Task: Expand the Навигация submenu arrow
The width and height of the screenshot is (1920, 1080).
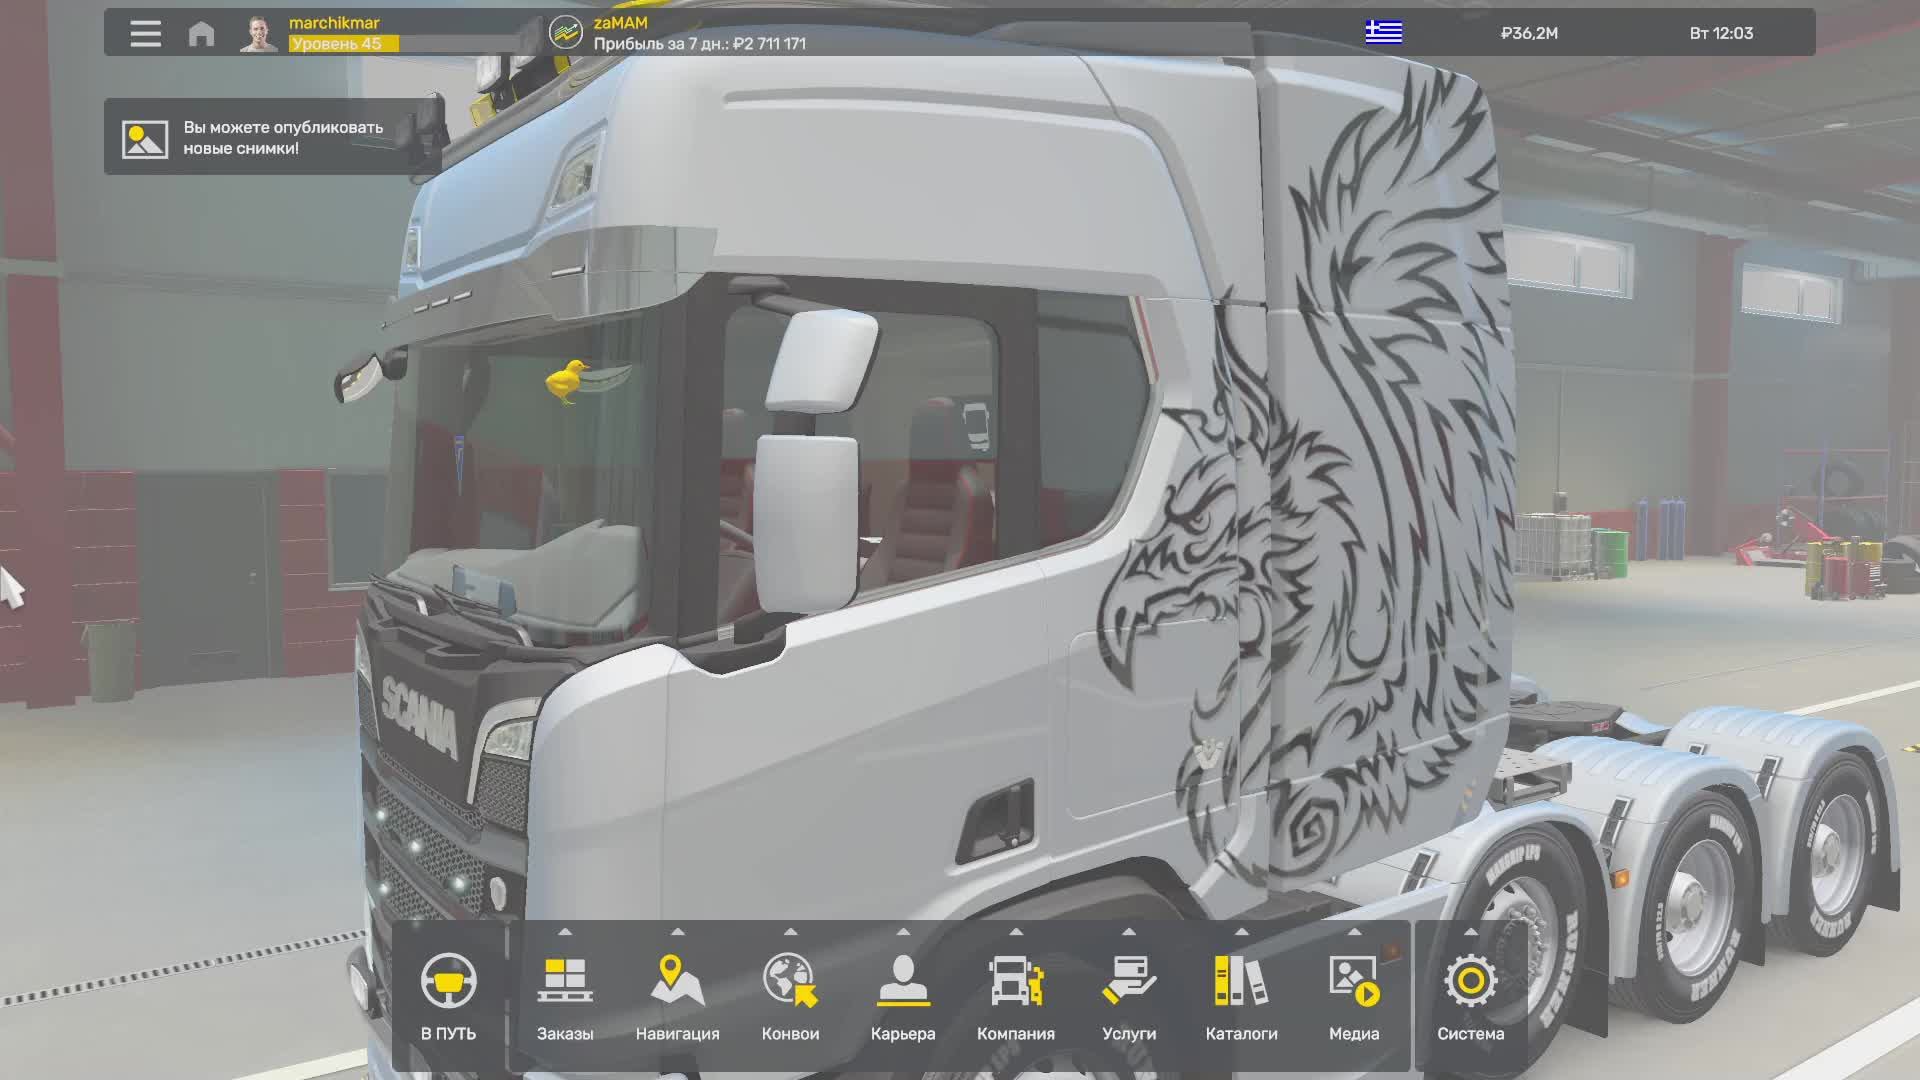Action: coord(677,932)
